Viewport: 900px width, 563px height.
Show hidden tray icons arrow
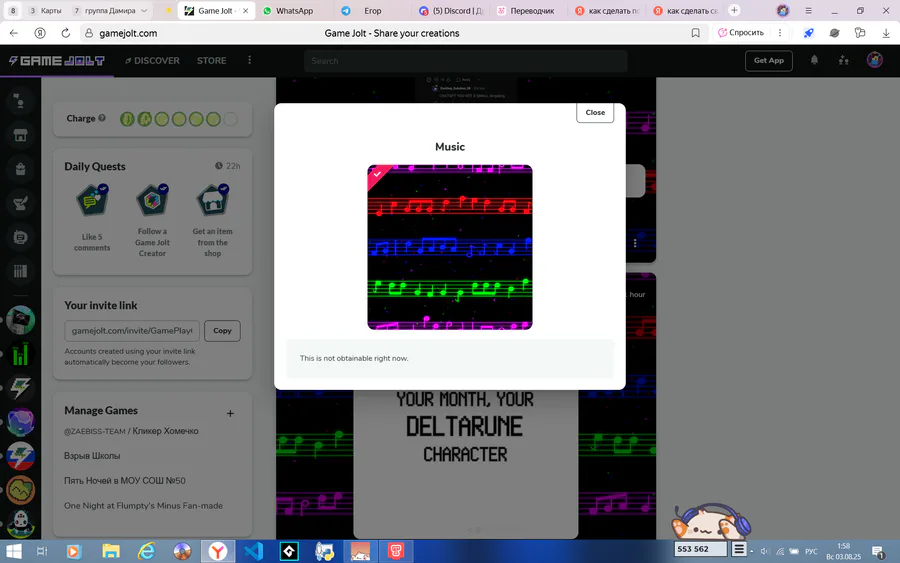point(751,552)
